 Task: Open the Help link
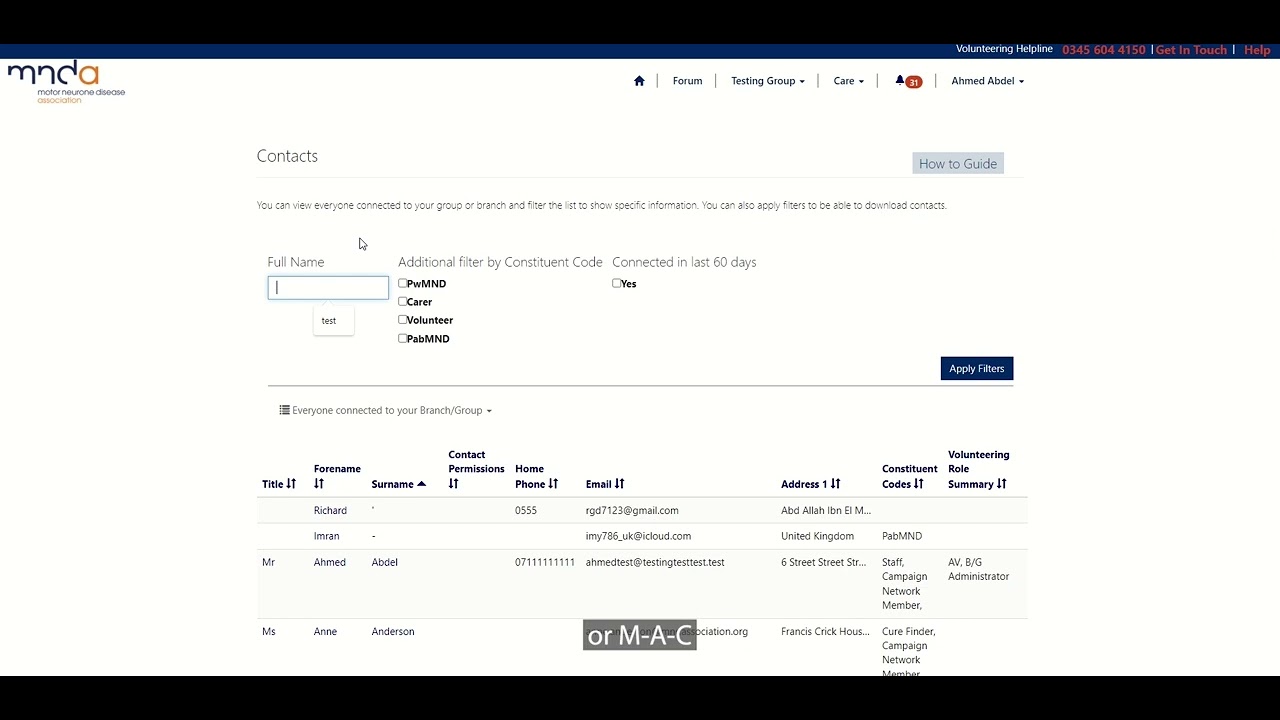pos(1257,50)
